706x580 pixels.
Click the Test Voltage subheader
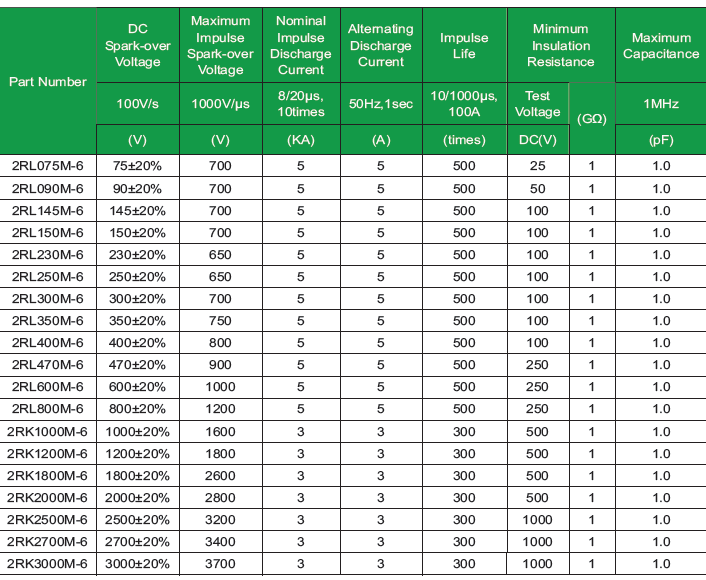[538, 104]
